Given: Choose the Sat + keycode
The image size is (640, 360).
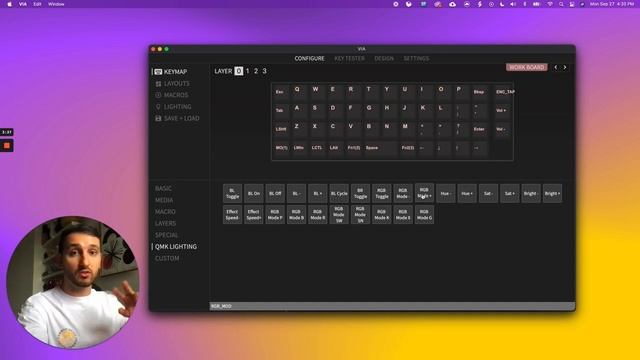Looking at the screenshot, I should click(509, 193).
